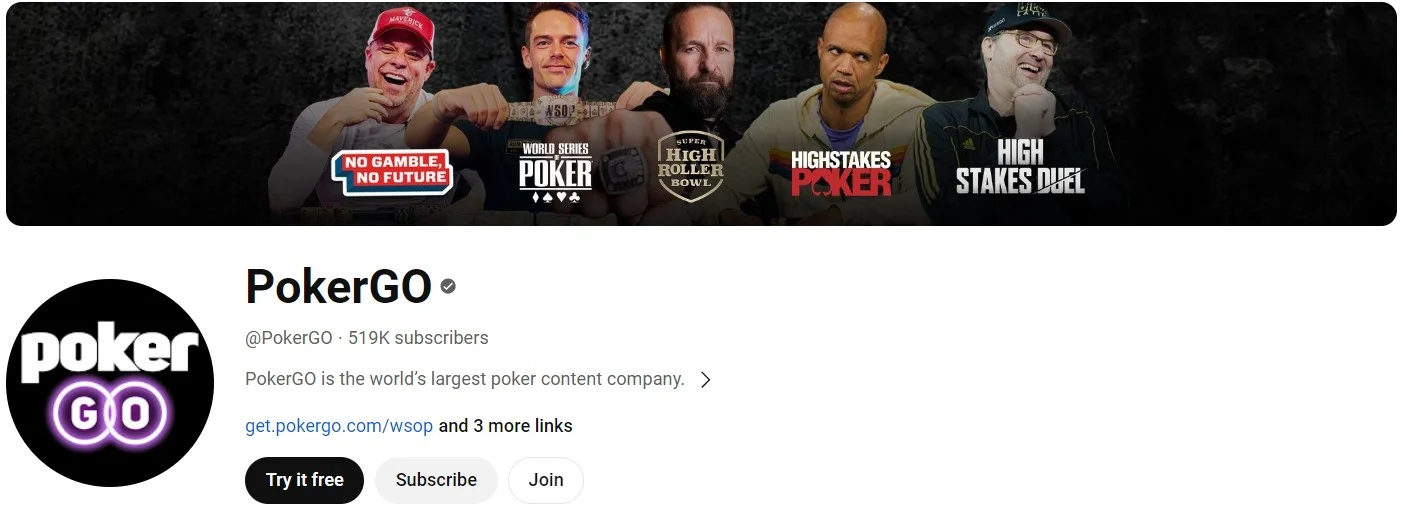
Task: Open the get.pokergo.com/wsop link
Action: pyautogui.click(x=339, y=426)
